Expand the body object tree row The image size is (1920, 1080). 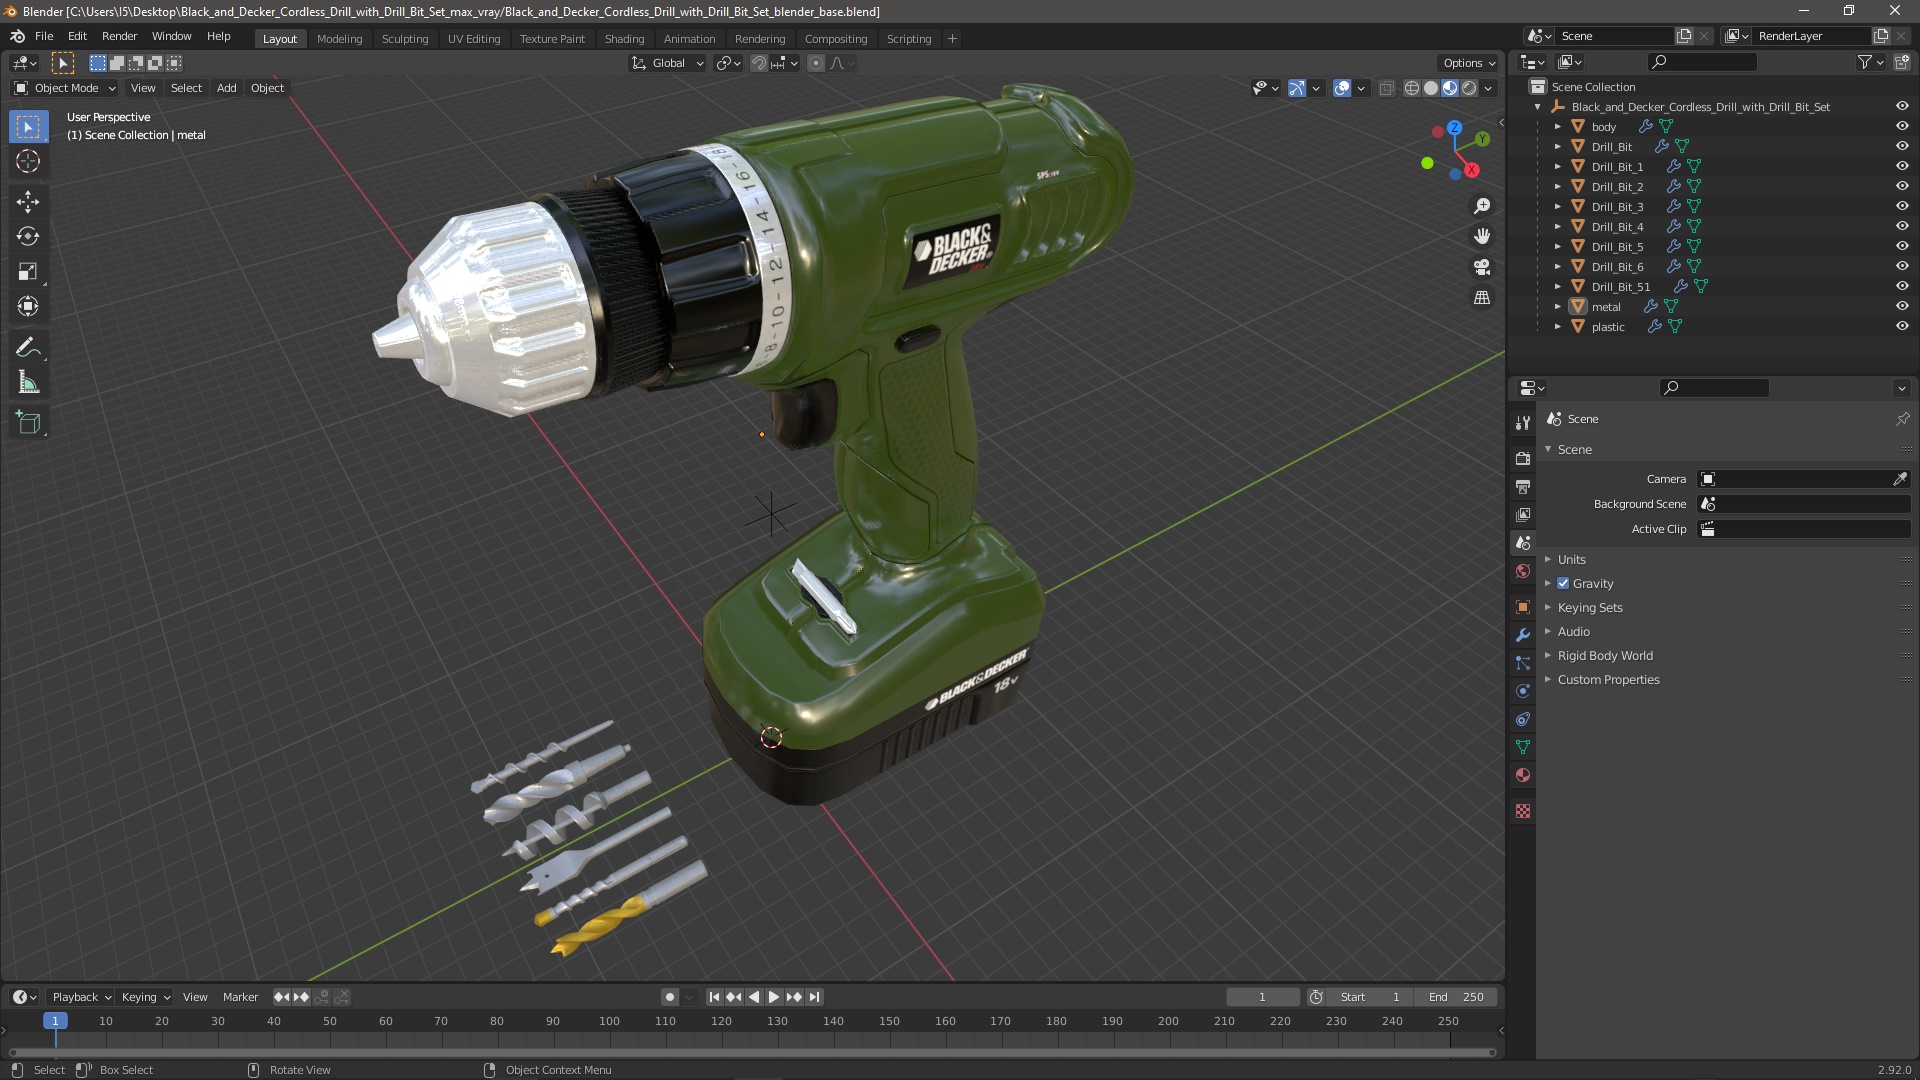click(x=1557, y=126)
